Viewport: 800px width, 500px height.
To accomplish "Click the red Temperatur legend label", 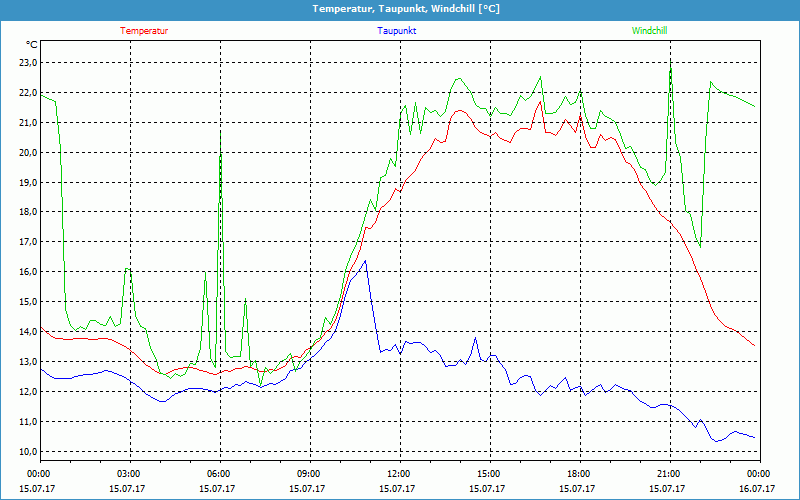I will pos(144,31).
